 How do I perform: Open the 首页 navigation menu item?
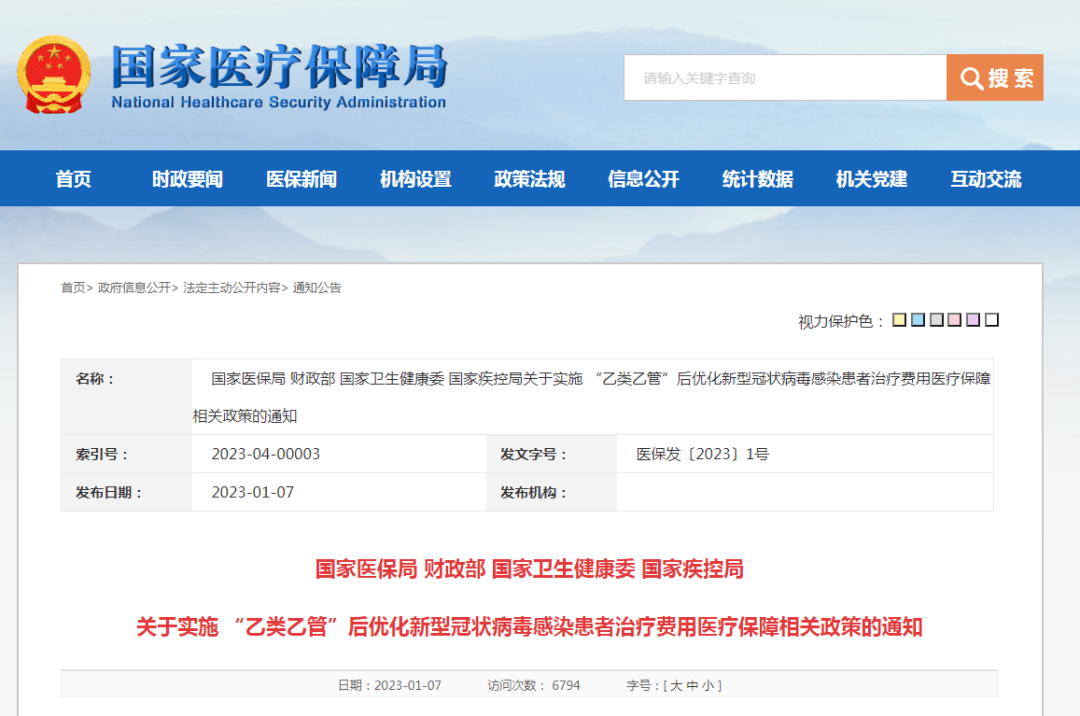(73, 179)
